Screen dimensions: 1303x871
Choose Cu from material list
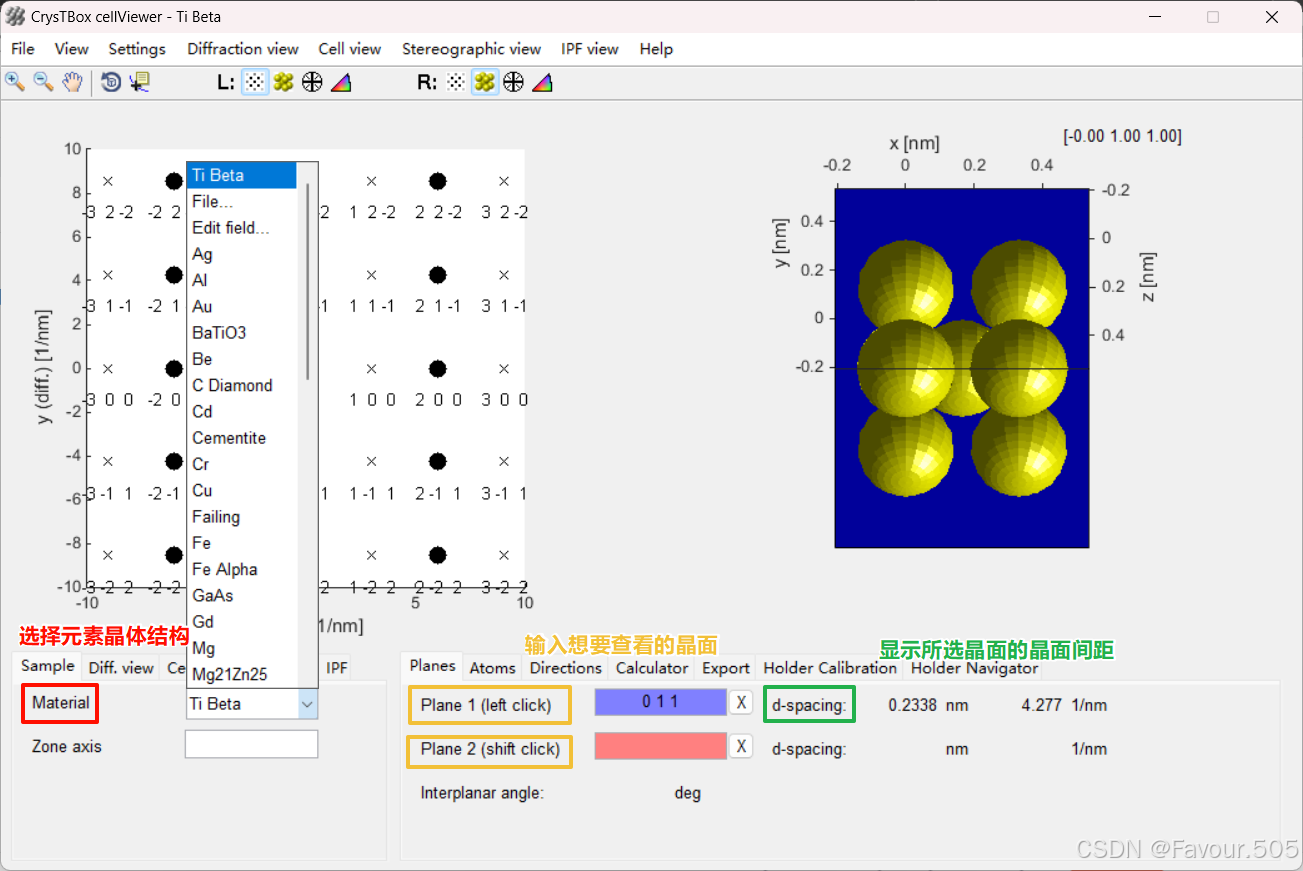click(x=243, y=490)
